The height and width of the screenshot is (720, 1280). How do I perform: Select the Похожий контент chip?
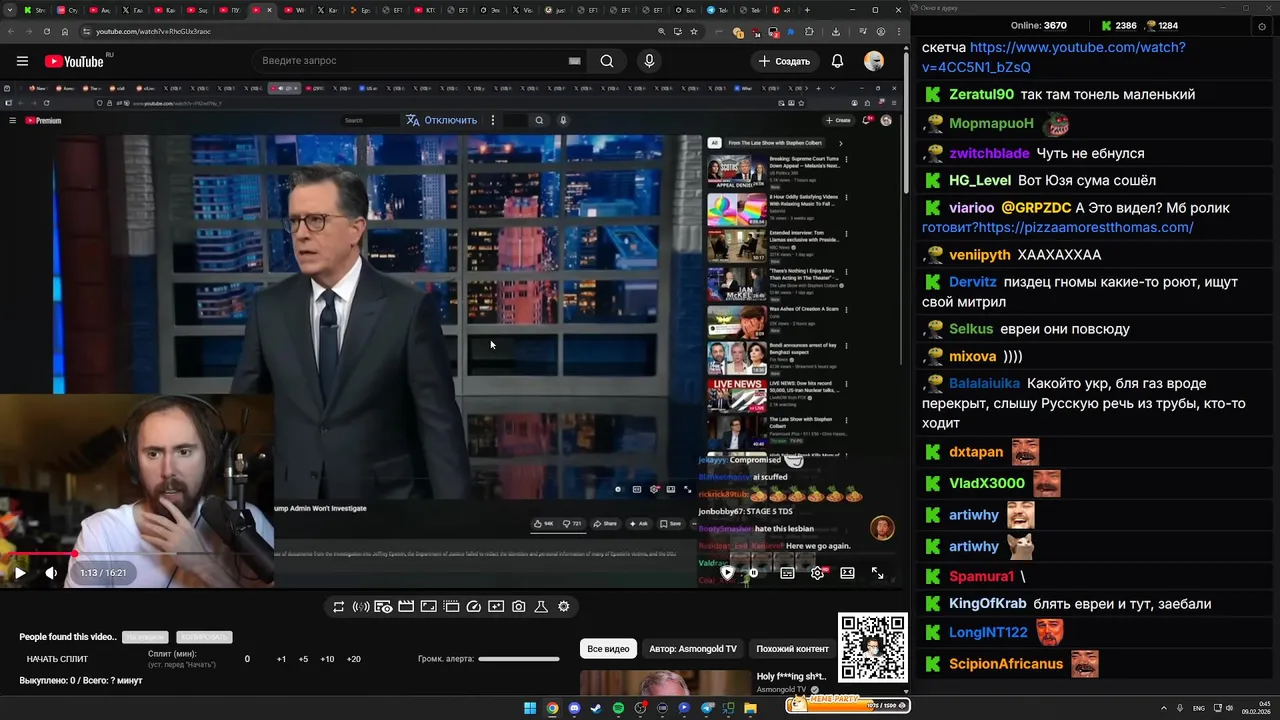792,649
